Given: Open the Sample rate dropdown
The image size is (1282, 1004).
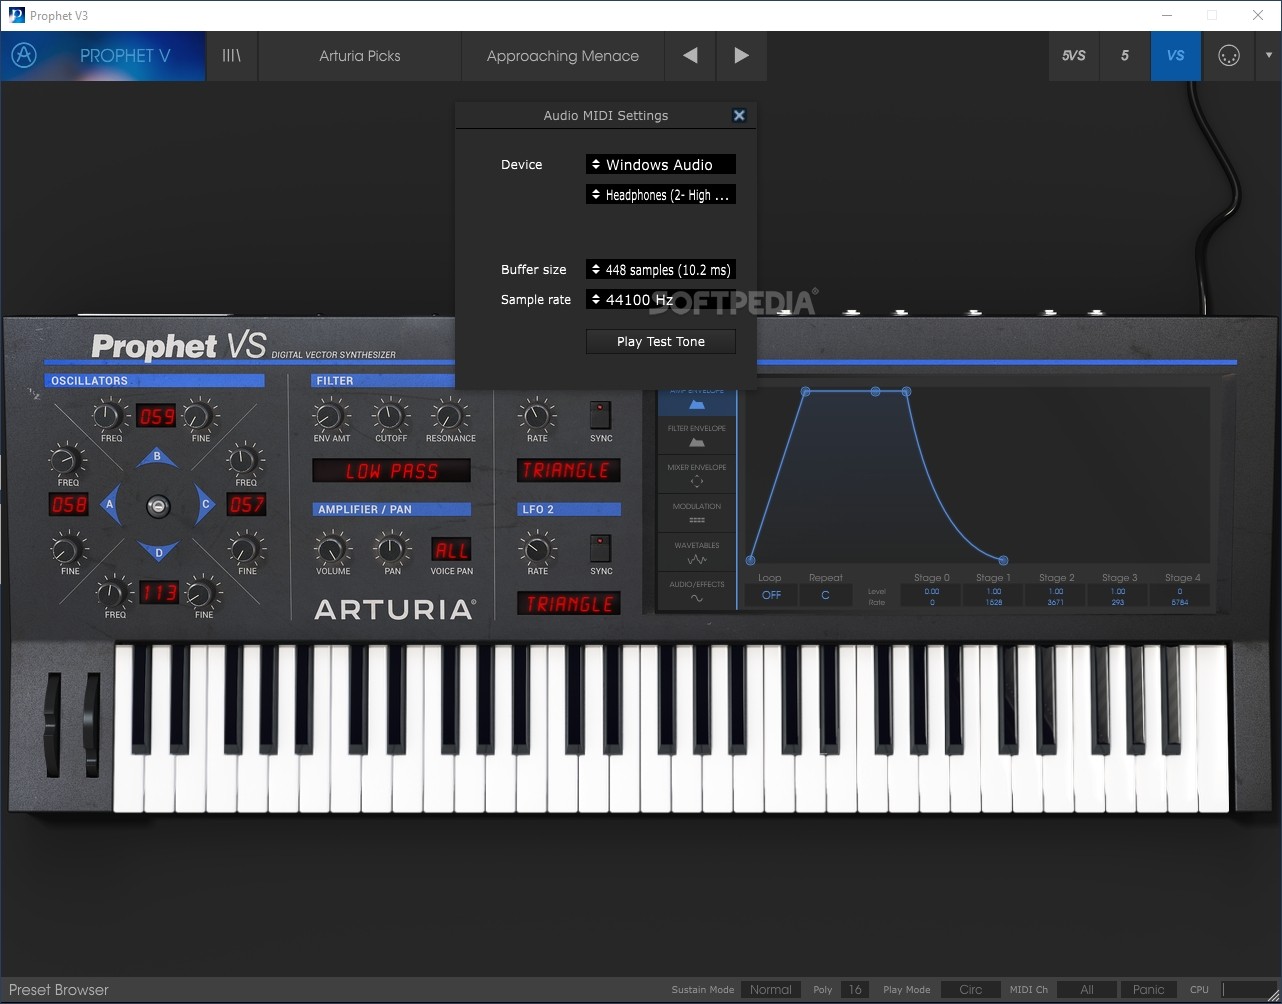Looking at the screenshot, I should click(661, 300).
